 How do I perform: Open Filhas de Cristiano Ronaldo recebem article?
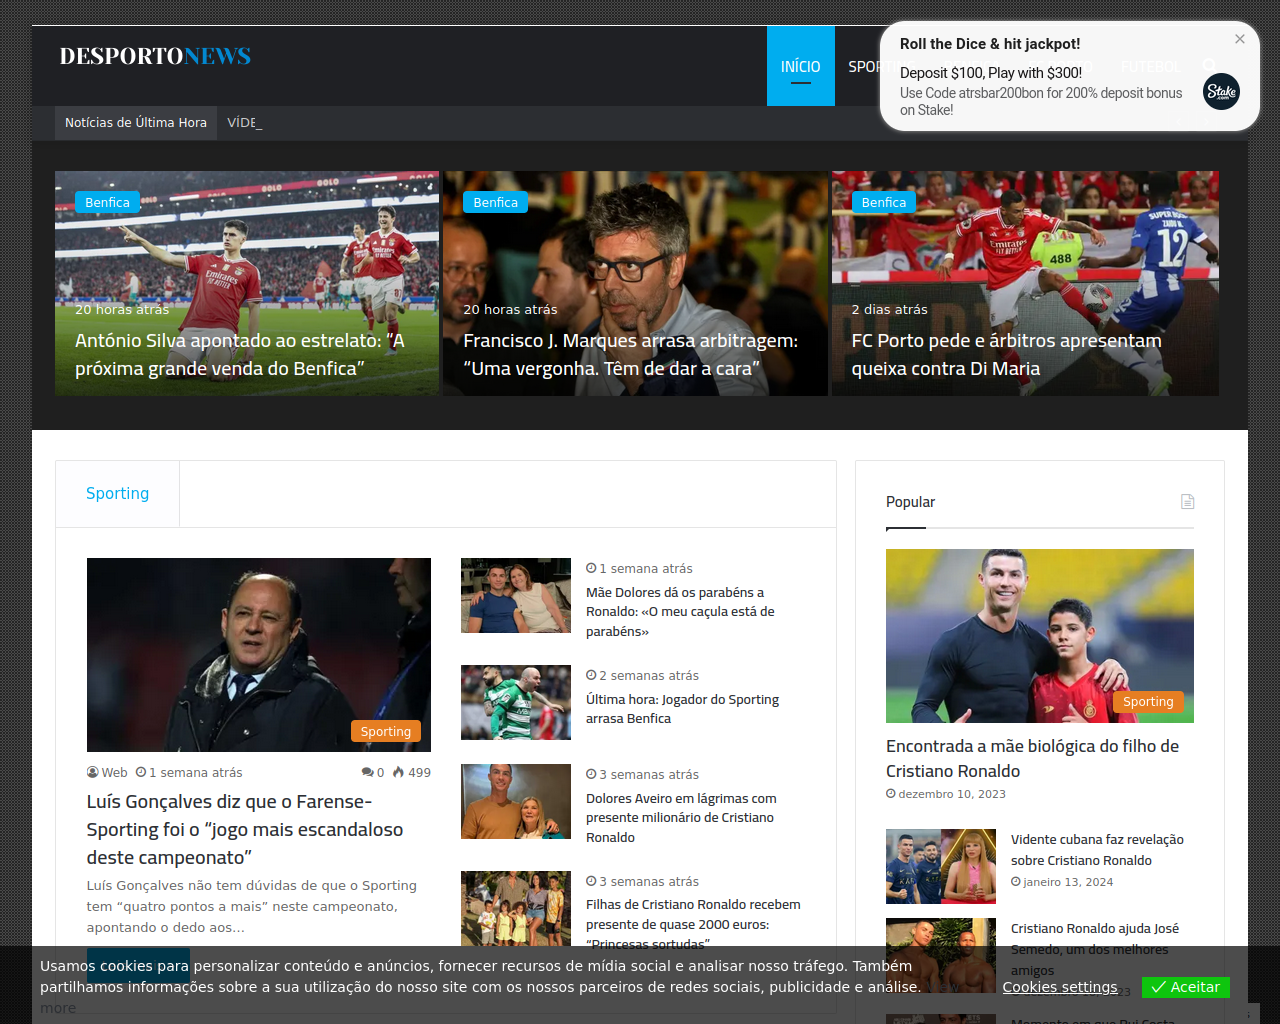point(693,924)
